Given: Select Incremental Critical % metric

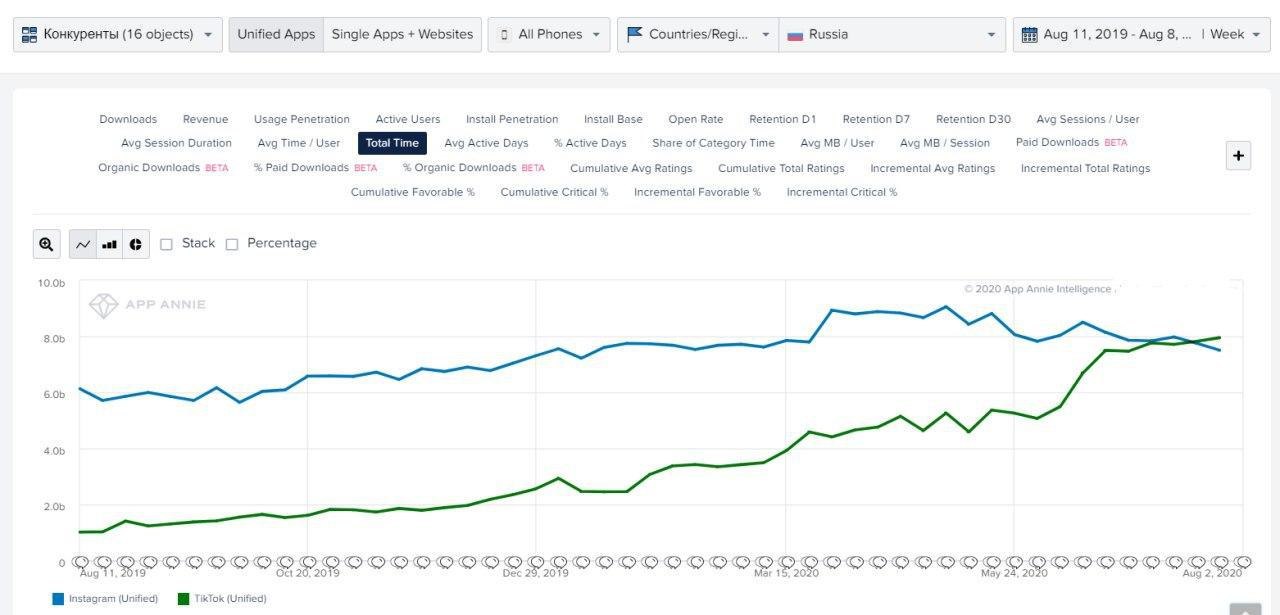Looking at the screenshot, I should point(842,192).
